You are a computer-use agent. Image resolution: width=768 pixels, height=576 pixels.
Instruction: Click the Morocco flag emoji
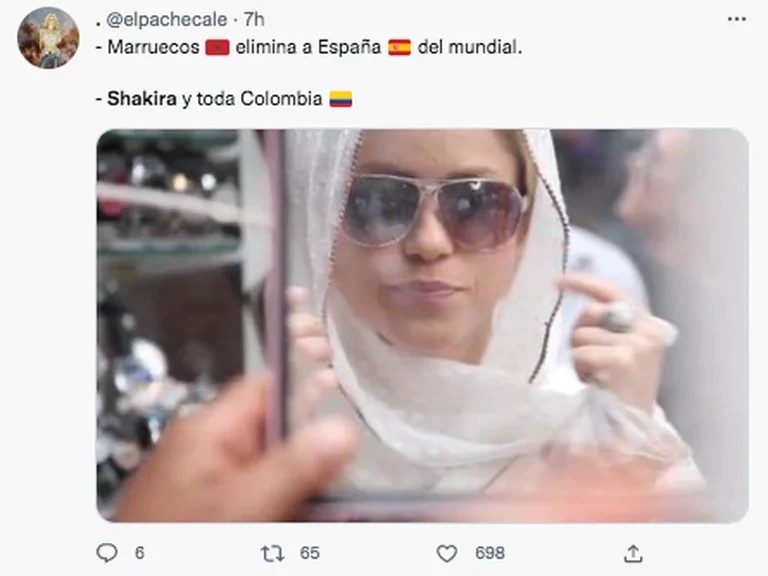(217, 48)
